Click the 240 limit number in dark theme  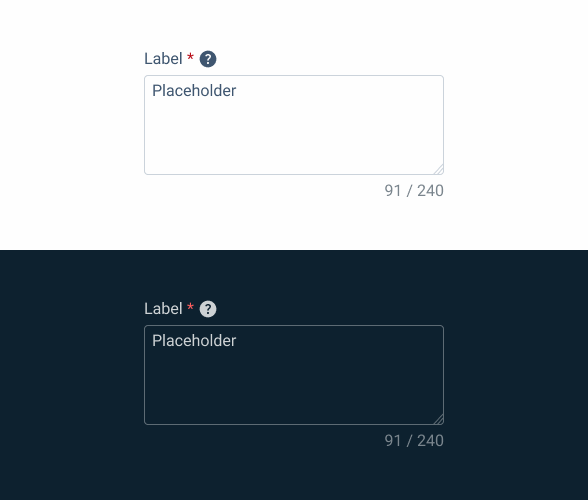coord(430,441)
